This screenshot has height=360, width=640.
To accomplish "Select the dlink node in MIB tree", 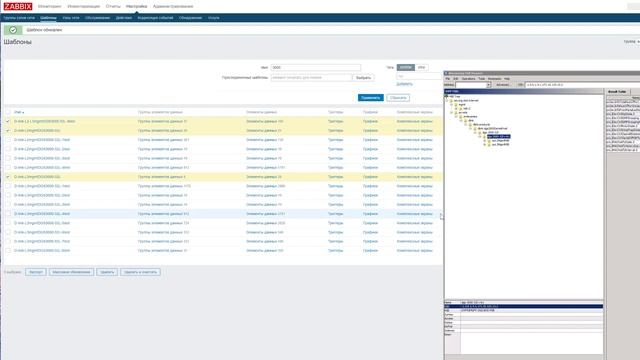I will pyautogui.click(x=471, y=120).
